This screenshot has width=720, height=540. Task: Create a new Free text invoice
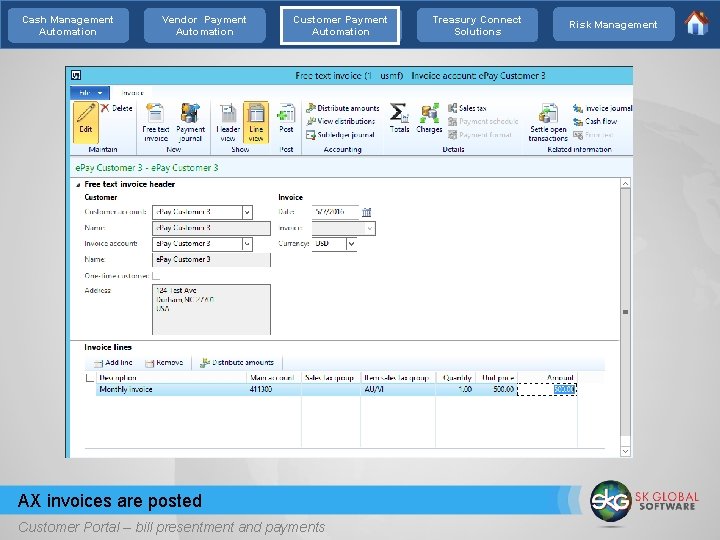click(155, 122)
